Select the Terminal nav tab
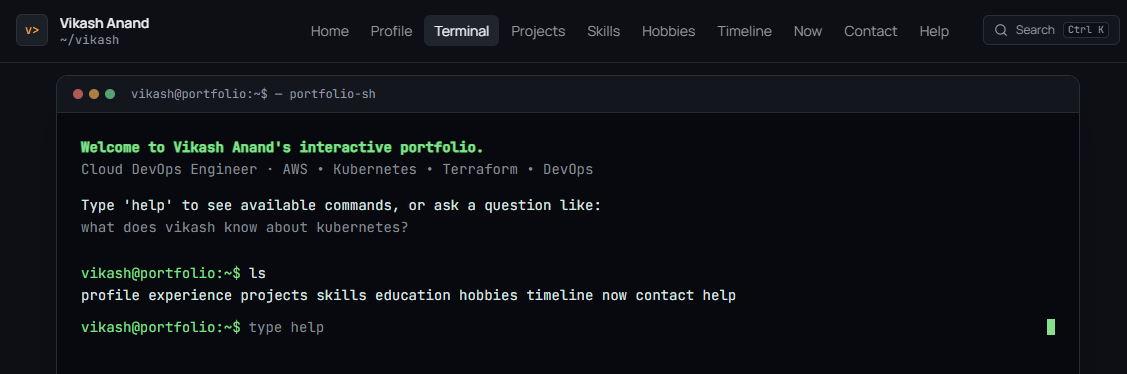This screenshot has height=374, width=1127. click(x=461, y=31)
